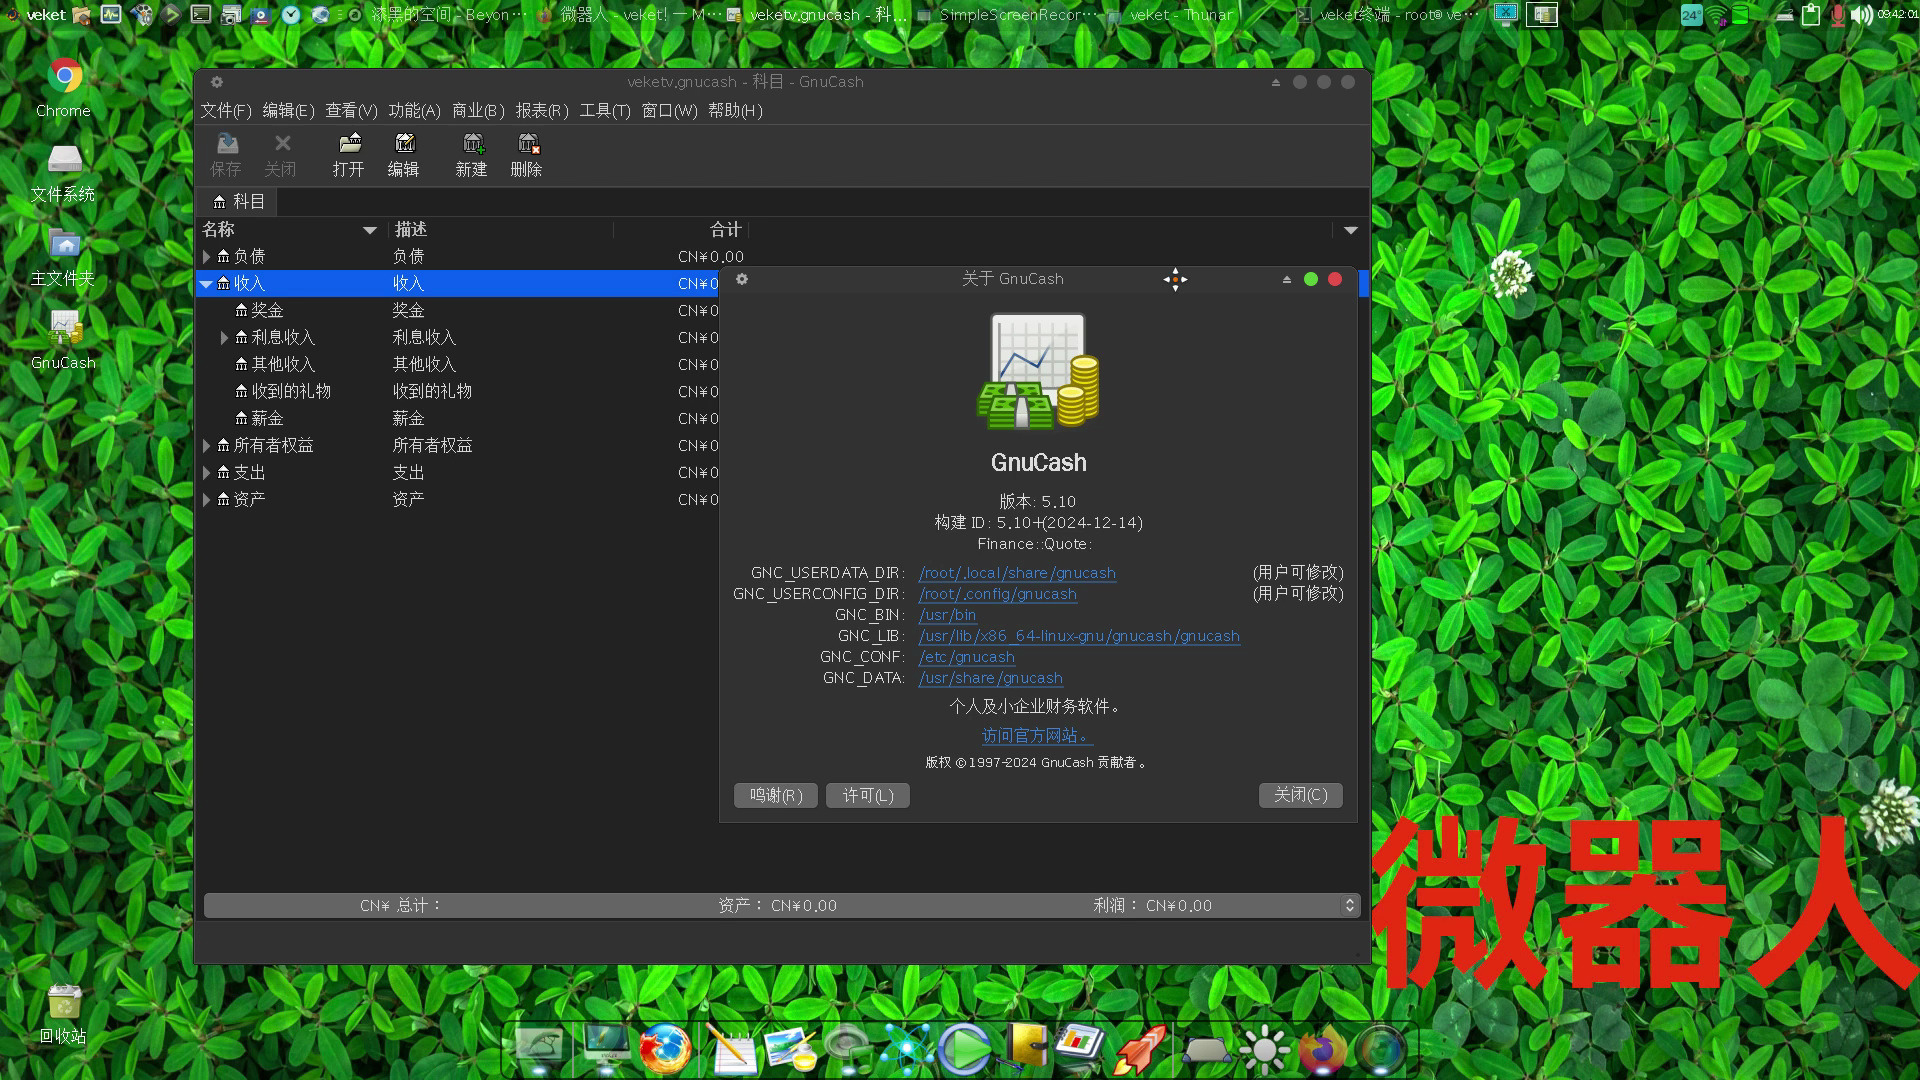Viewport: 1920px width, 1080px height.
Task: Click the Close (关闭) toolbar icon
Action: tap(281, 155)
